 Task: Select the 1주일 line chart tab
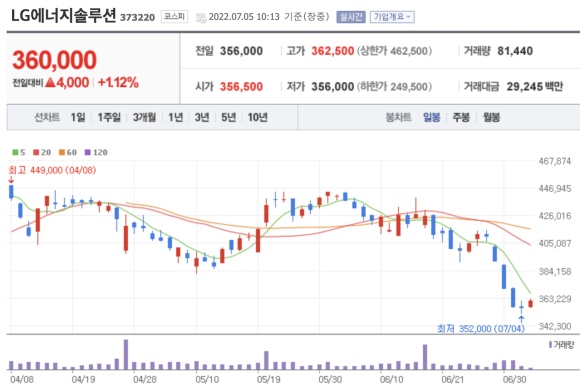(109, 118)
